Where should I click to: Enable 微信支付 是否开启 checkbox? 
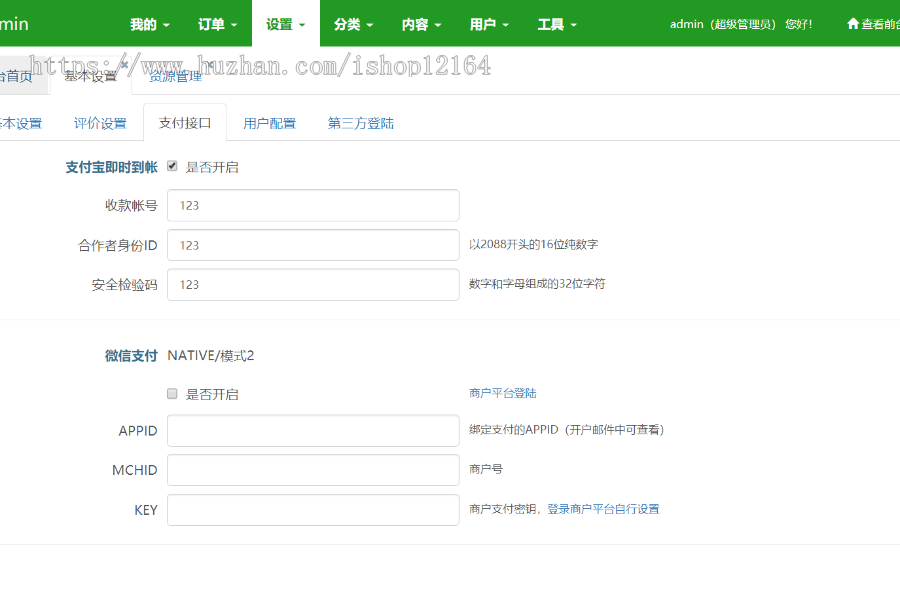tap(172, 393)
